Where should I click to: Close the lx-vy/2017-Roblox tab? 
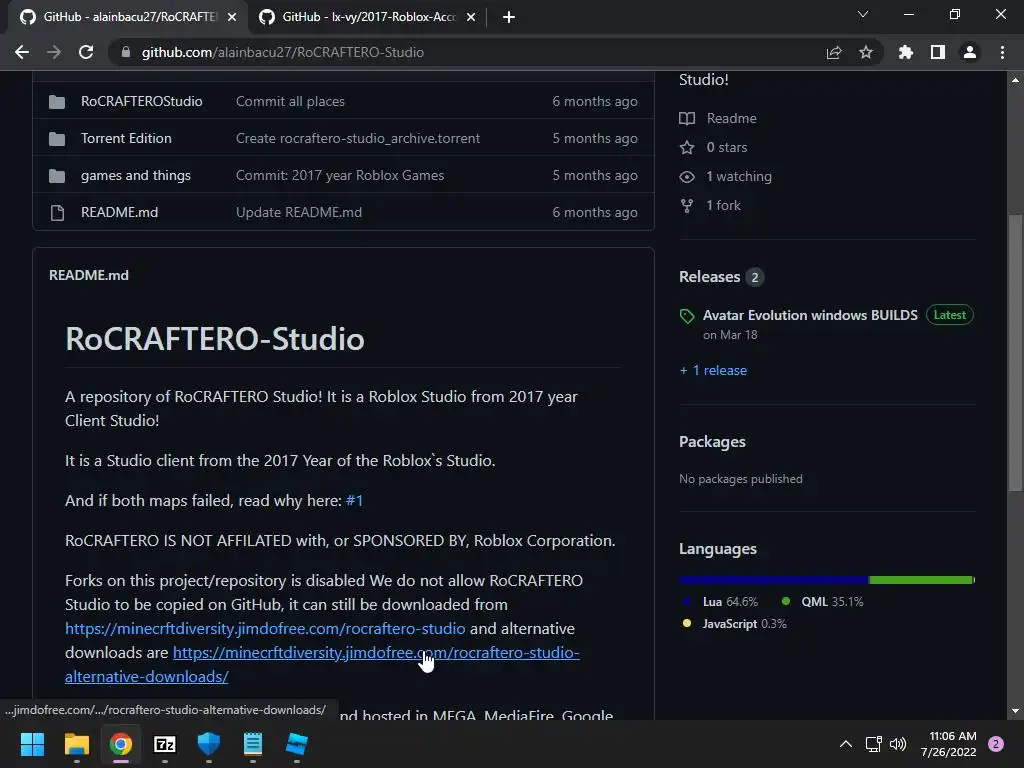pos(471,17)
